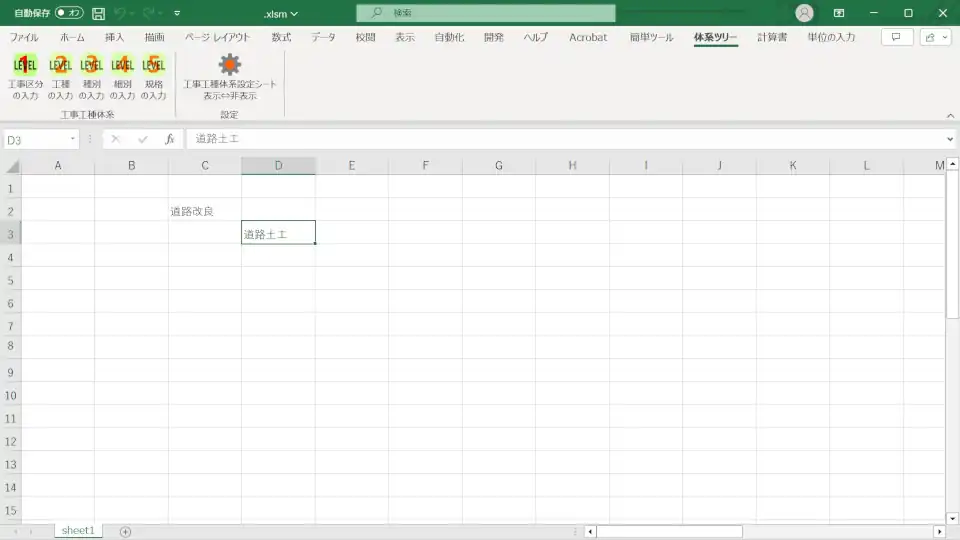Save the workbook with the floppy icon
This screenshot has height=540, width=960.
[x=98, y=13]
